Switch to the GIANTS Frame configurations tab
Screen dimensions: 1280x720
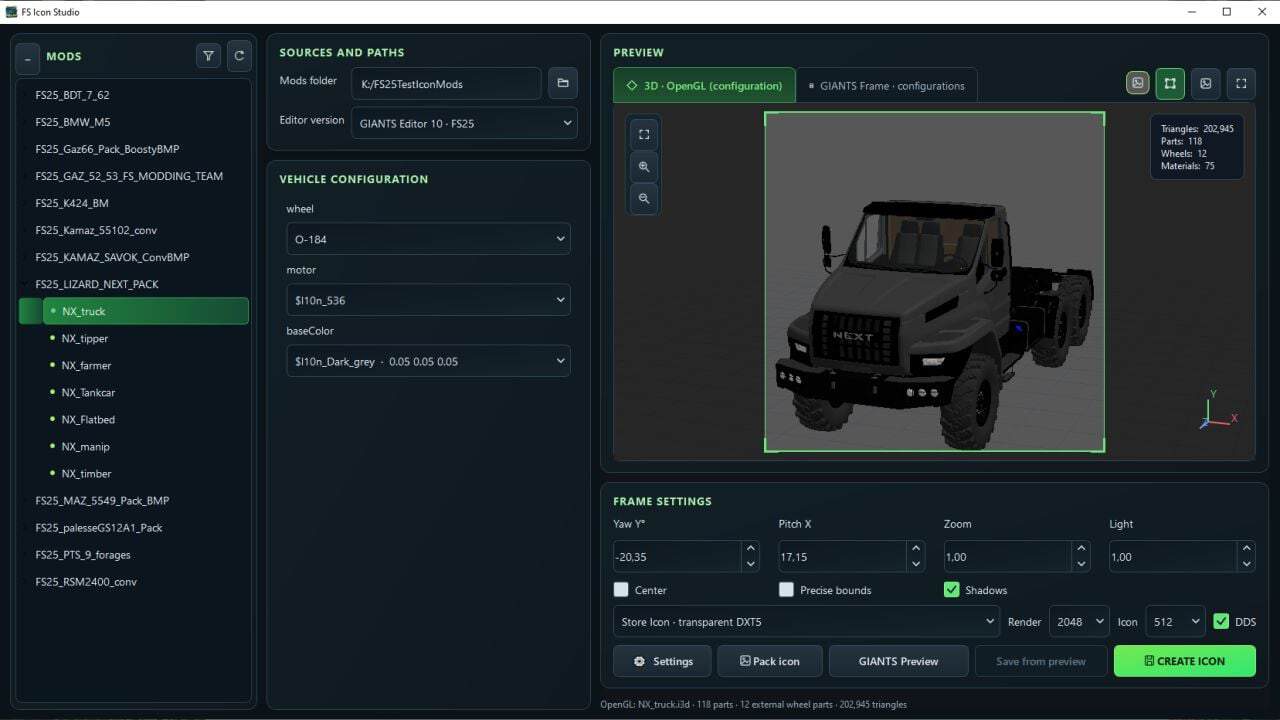pyautogui.click(x=886, y=85)
